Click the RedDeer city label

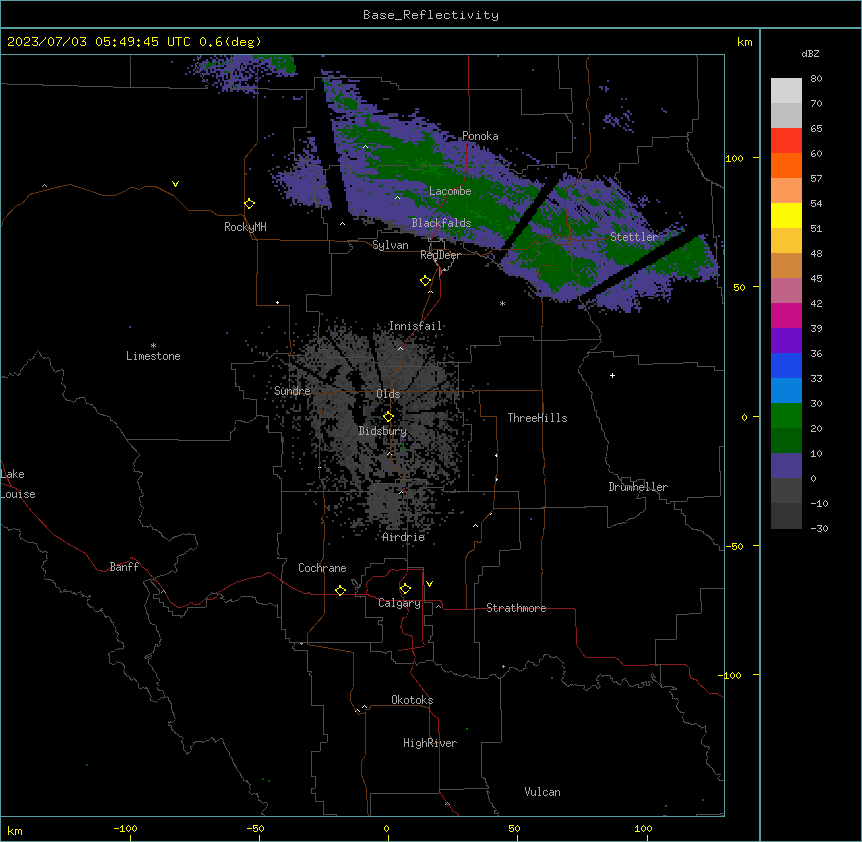(x=440, y=255)
